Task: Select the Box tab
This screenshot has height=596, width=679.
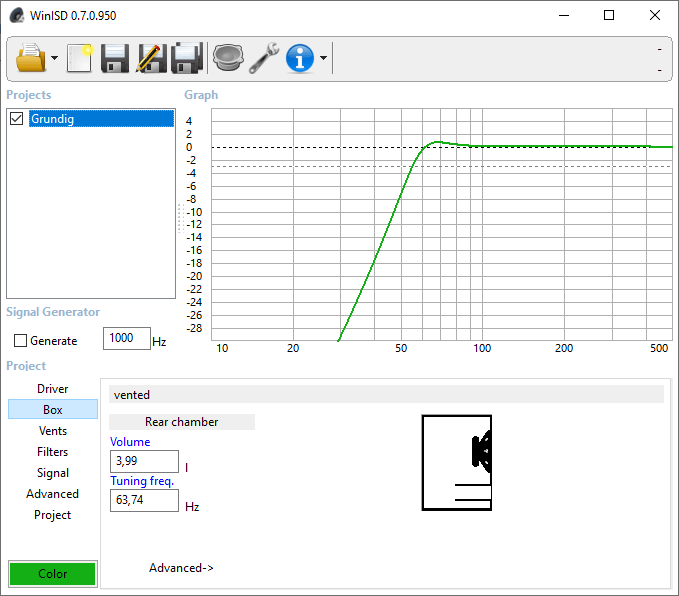Action: click(x=53, y=409)
